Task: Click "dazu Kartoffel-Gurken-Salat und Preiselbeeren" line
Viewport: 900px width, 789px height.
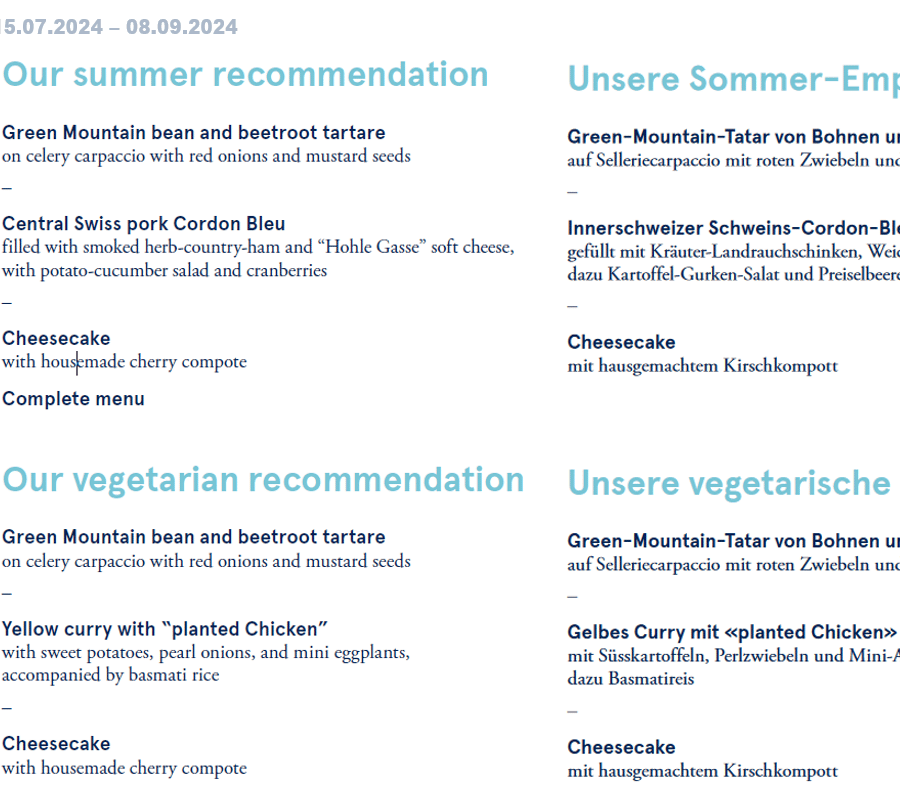Action: (x=734, y=274)
